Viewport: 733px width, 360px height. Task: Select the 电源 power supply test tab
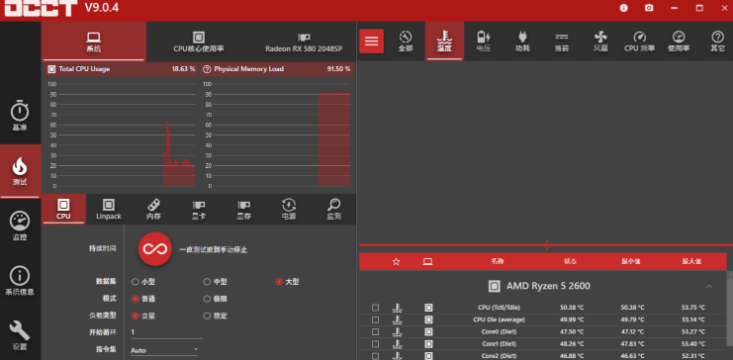(x=288, y=209)
